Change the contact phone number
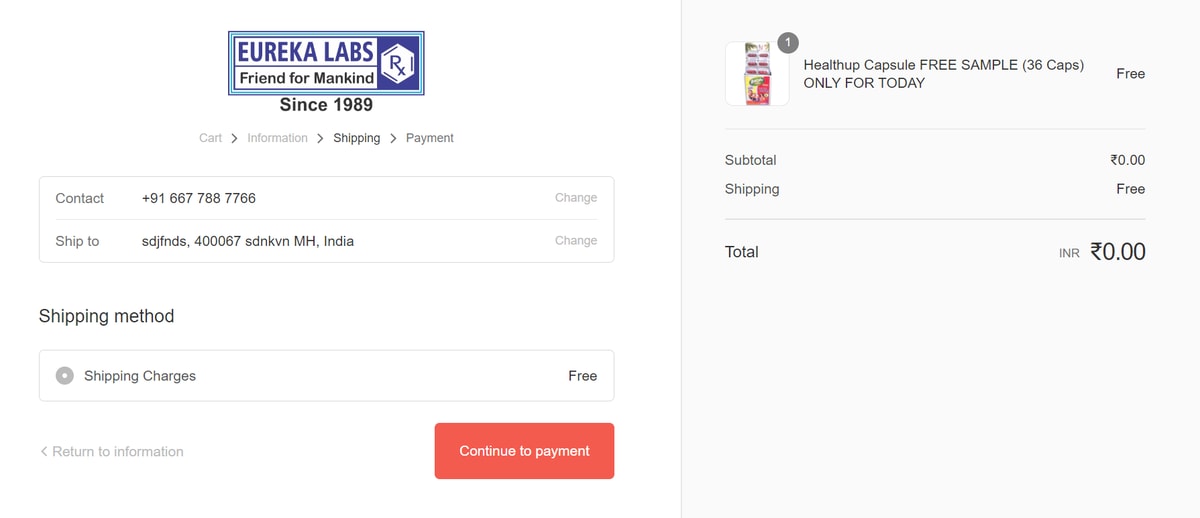 (x=575, y=198)
